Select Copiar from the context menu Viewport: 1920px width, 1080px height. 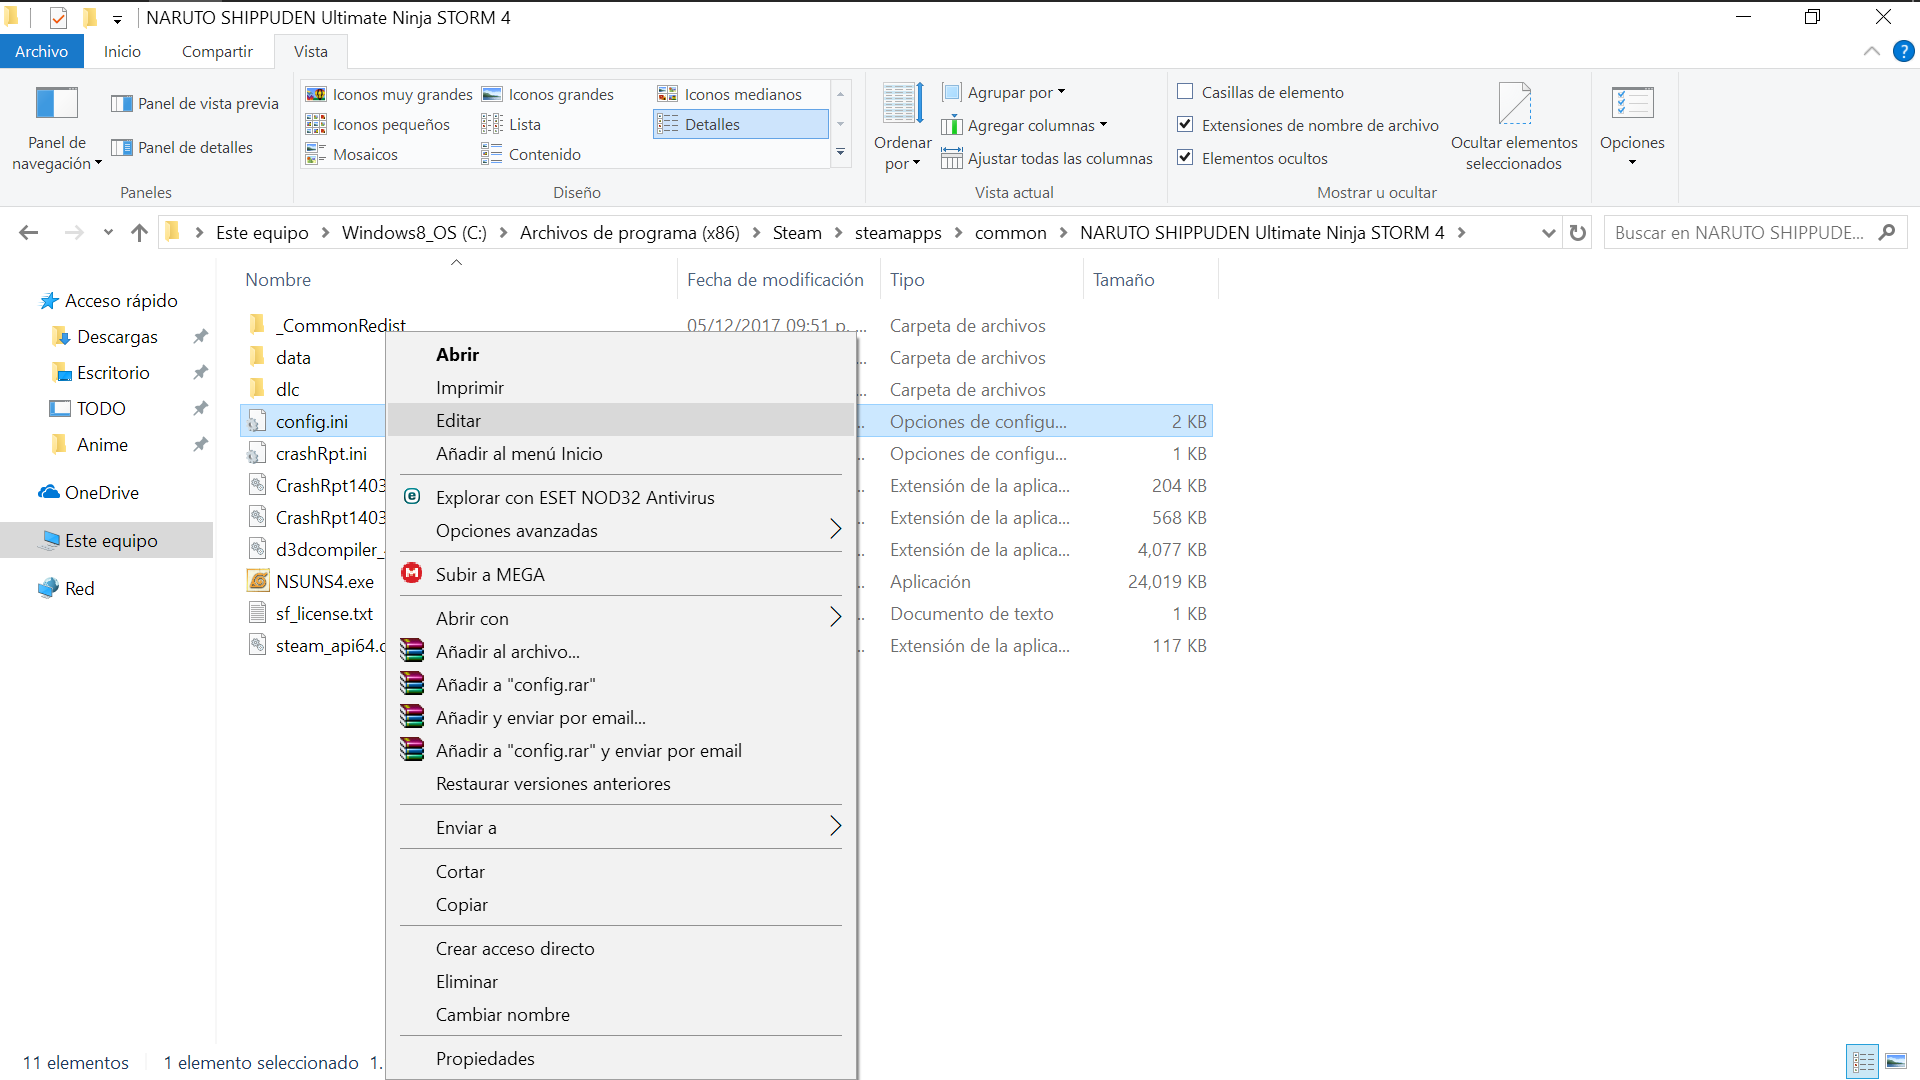point(621,904)
